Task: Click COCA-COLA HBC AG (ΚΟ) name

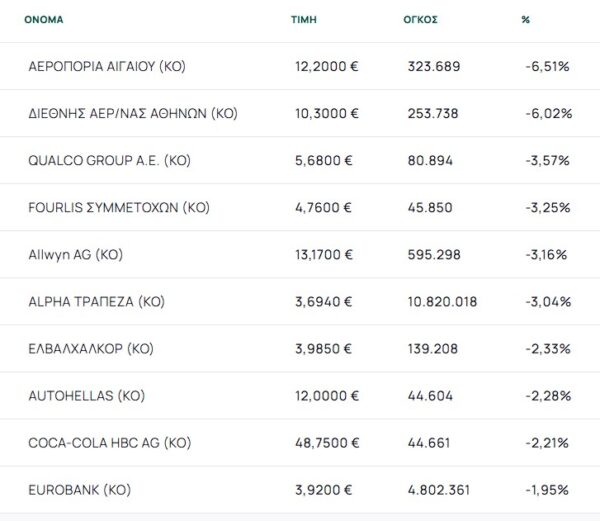Action: coord(110,443)
